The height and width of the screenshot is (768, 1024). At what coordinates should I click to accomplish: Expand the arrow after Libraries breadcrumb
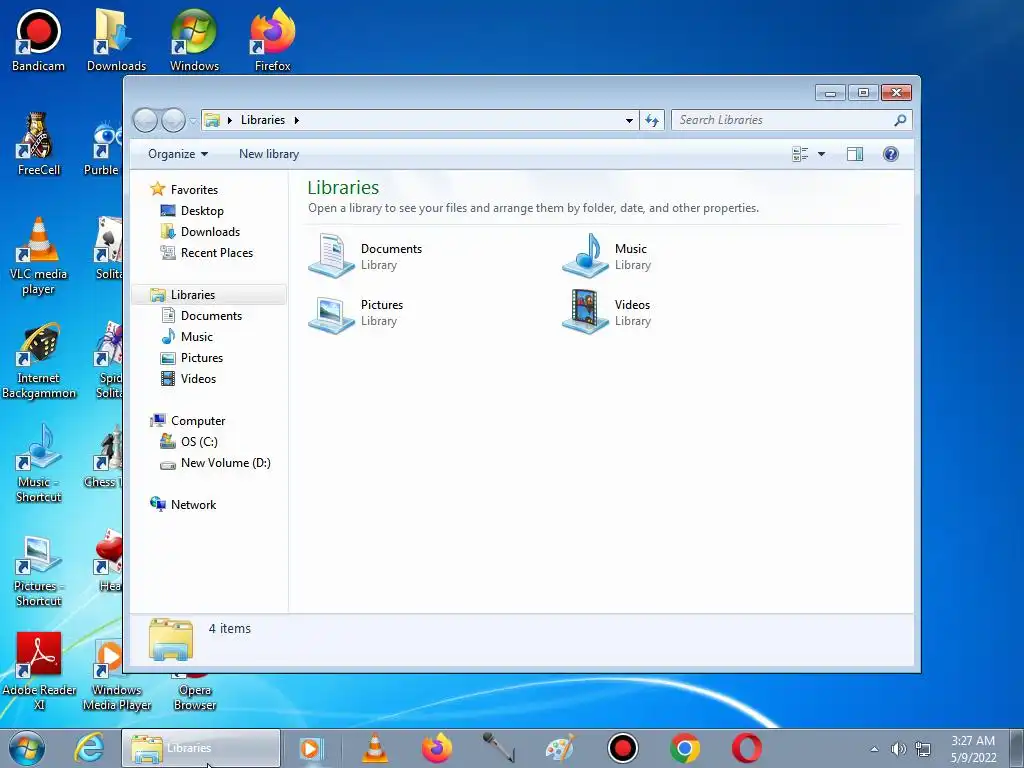click(296, 120)
